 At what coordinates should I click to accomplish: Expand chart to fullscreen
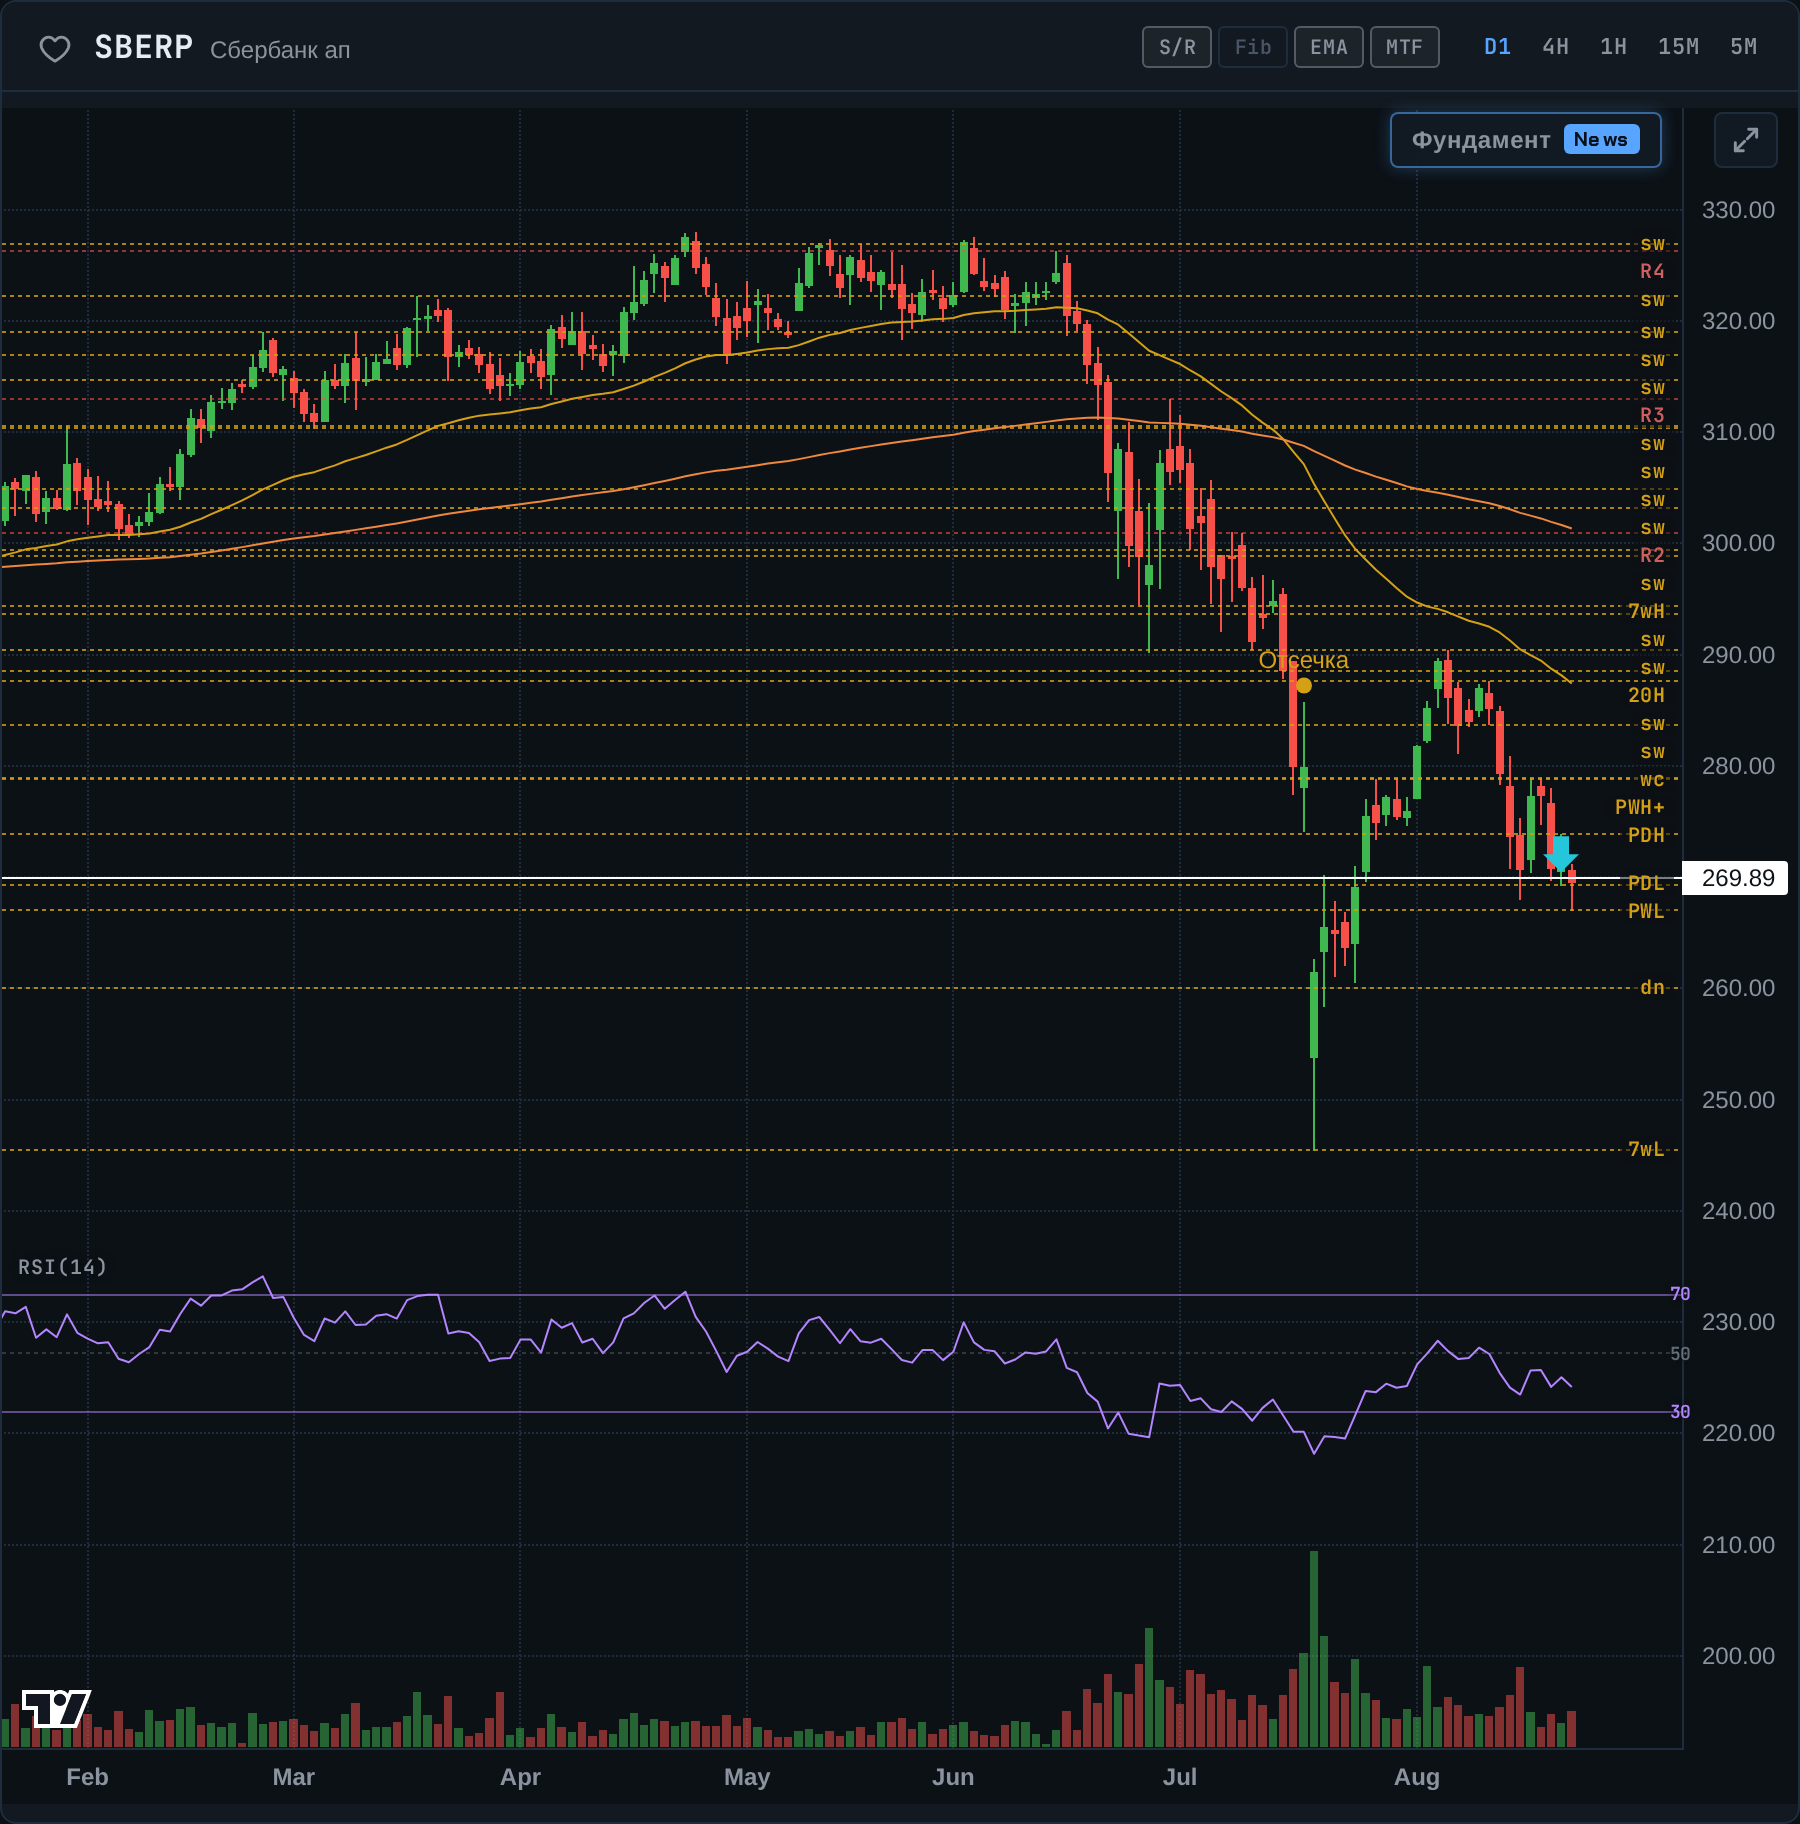tap(1745, 140)
